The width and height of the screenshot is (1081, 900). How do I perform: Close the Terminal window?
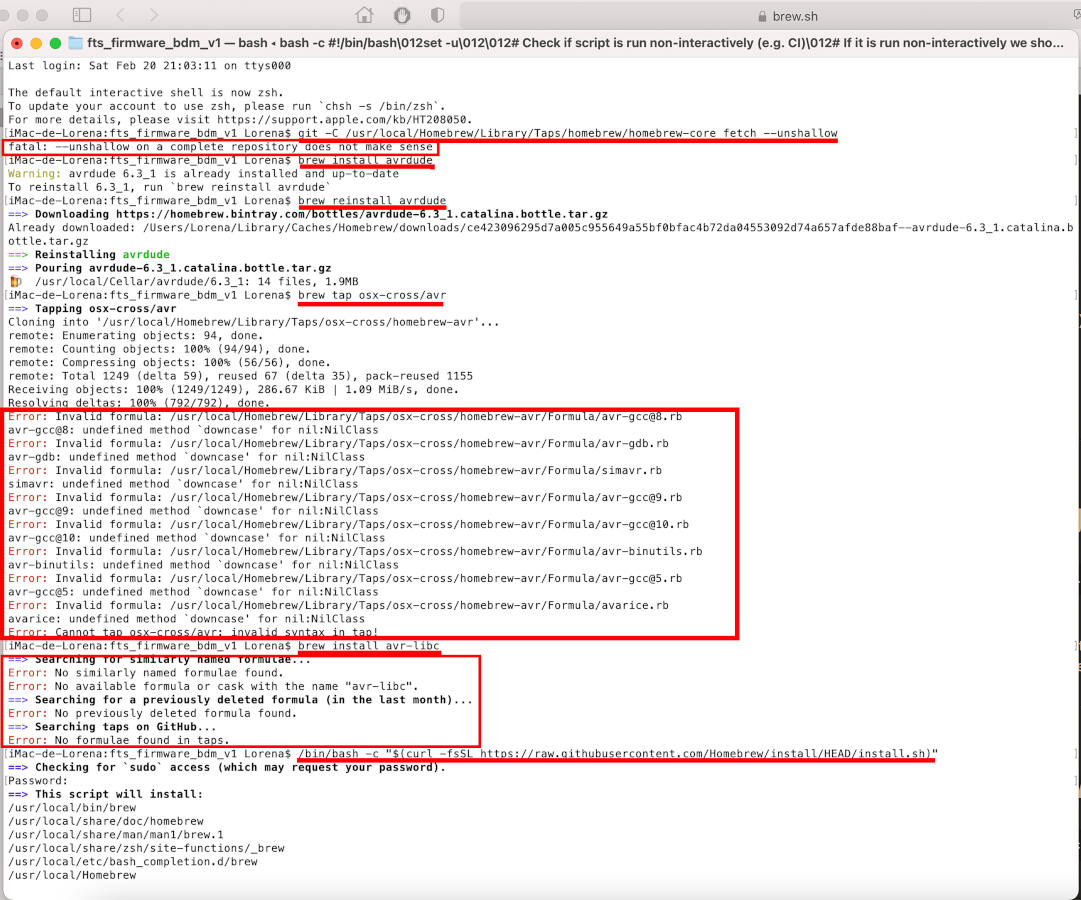[x=17, y=43]
